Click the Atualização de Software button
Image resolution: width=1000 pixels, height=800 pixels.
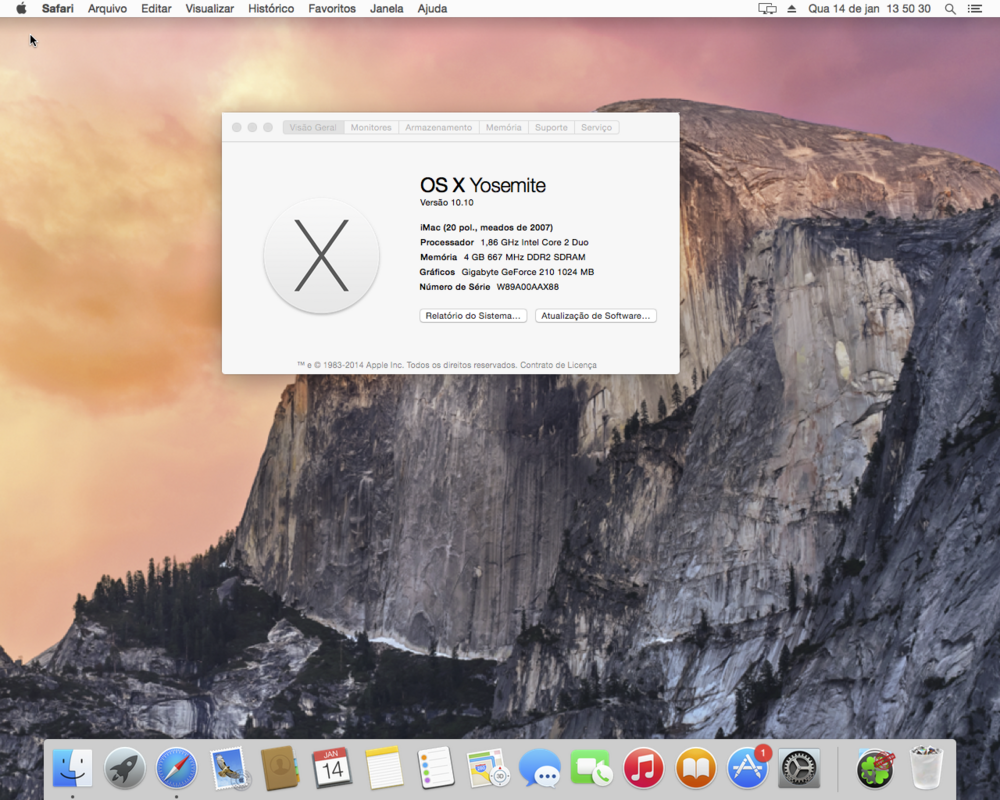click(x=596, y=316)
